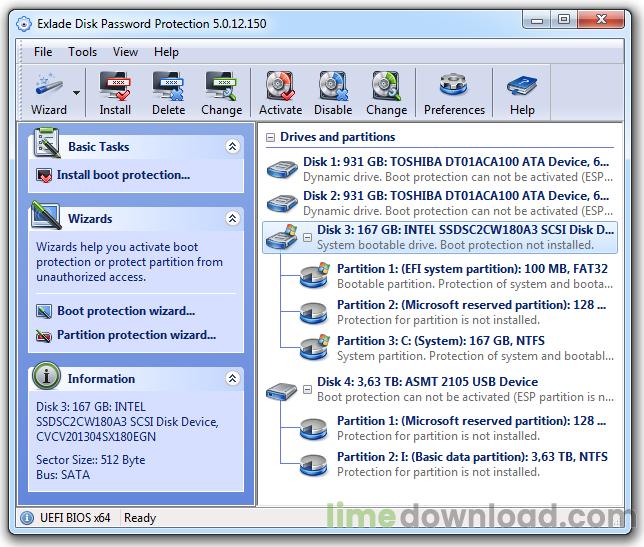Select Disk 1 TOSHIBA drive entry
The image size is (644, 547).
click(455, 161)
